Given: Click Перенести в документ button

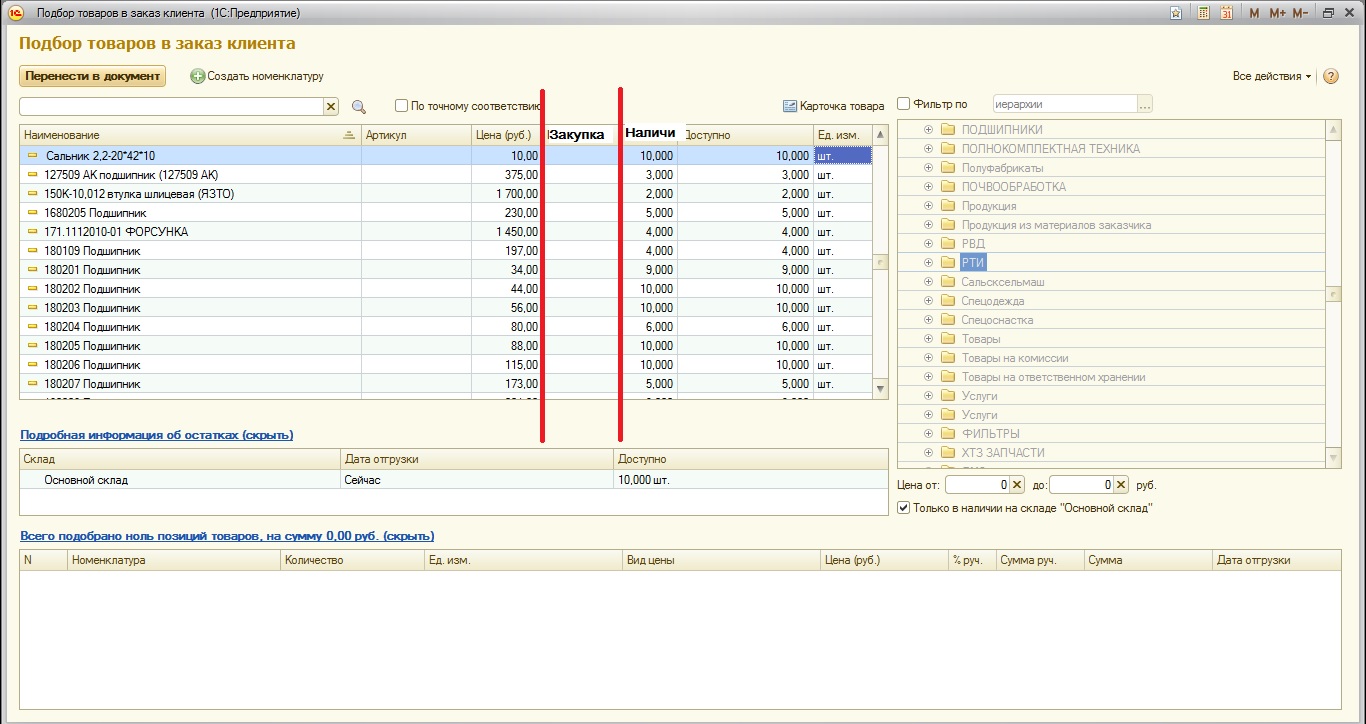Looking at the screenshot, I should point(92,76).
